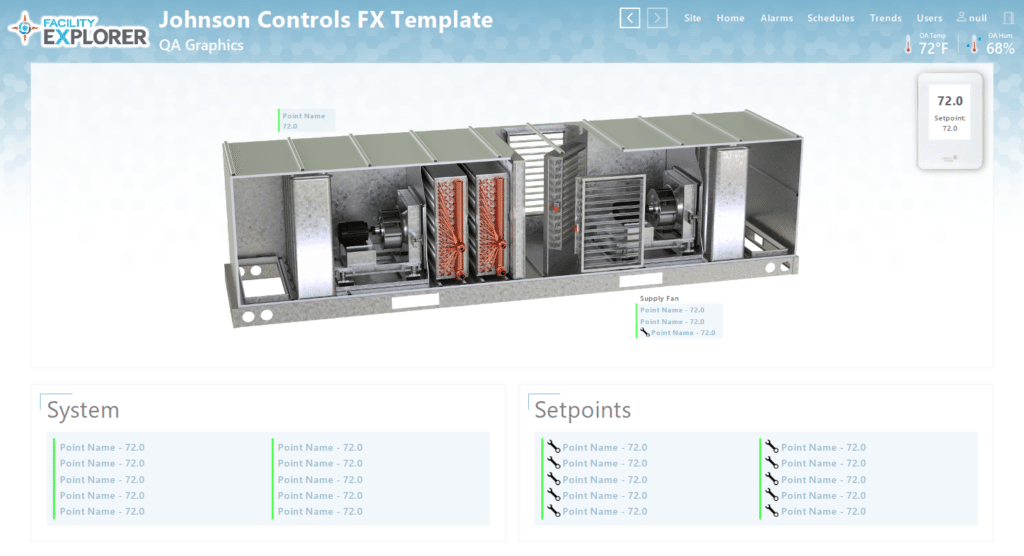
Task: Open the Schedules page
Action: click(x=831, y=18)
